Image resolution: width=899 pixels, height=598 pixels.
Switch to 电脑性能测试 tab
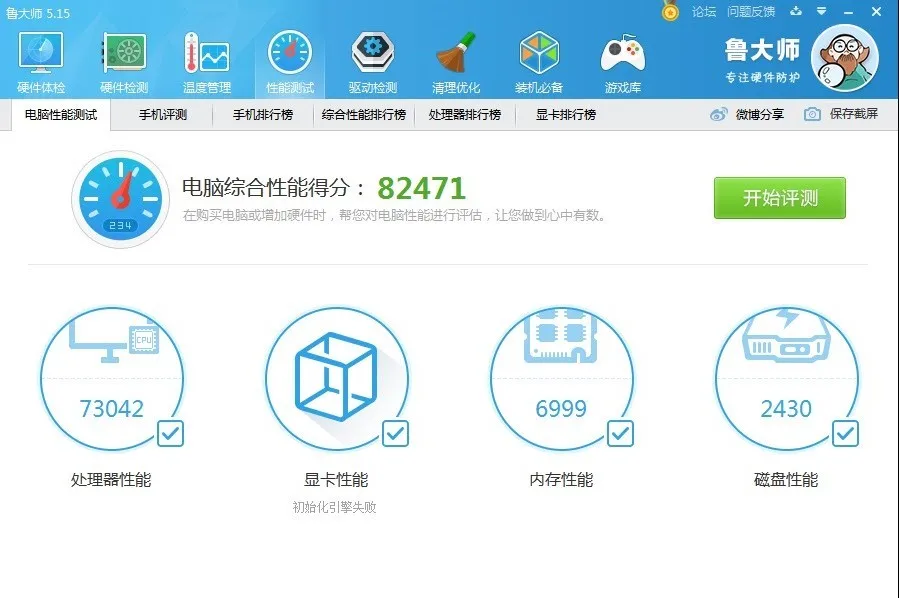tap(61, 115)
